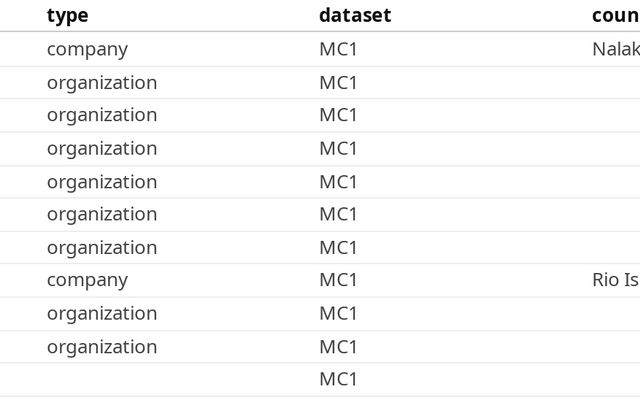Image resolution: width=640 pixels, height=400 pixels.
Task: Sort by the "dataset" column header
Action: 355,15
